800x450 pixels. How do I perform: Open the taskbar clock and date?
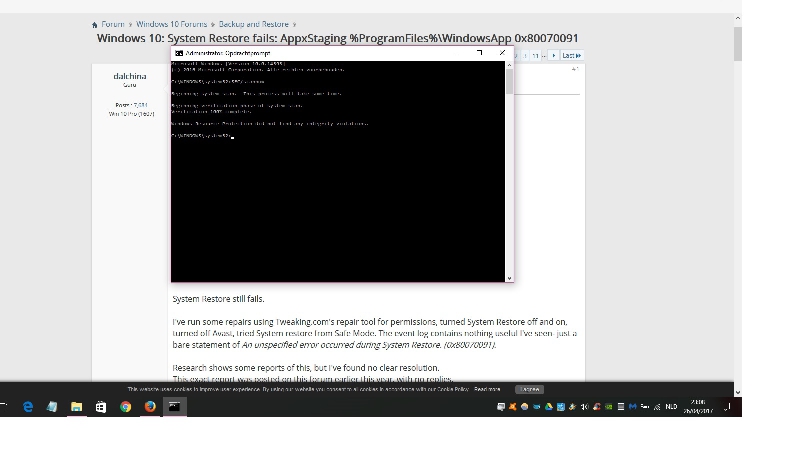click(698, 407)
